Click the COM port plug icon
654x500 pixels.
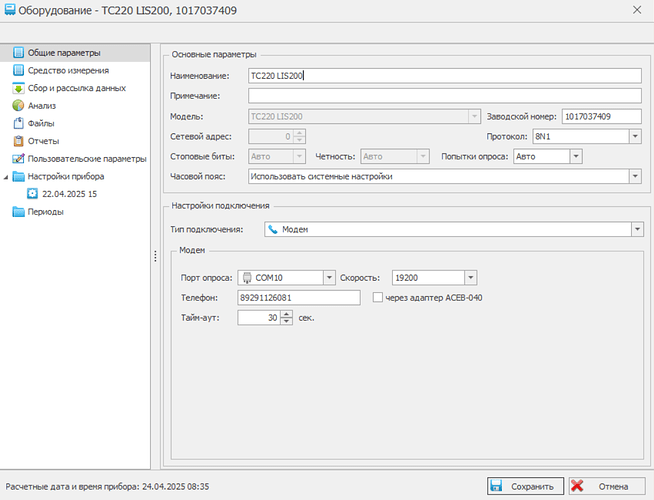pos(247,278)
